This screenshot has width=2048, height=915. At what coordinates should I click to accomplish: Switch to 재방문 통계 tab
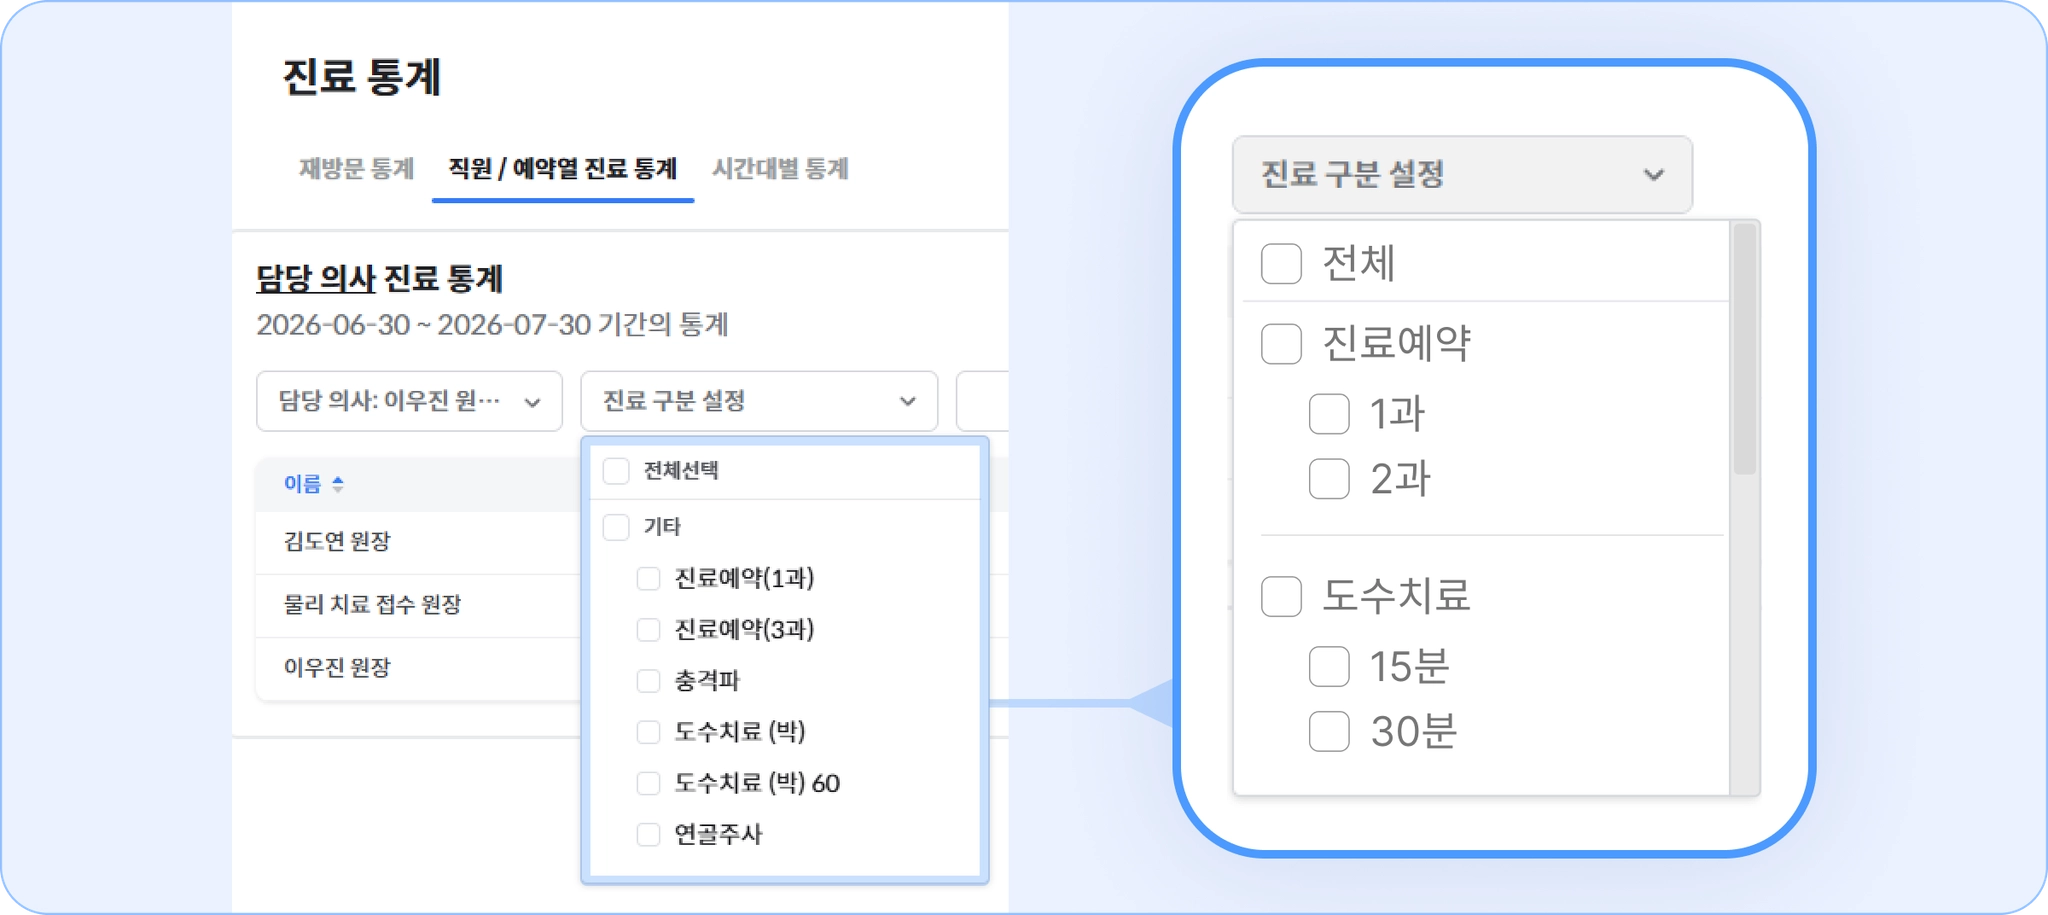(356, 169)
